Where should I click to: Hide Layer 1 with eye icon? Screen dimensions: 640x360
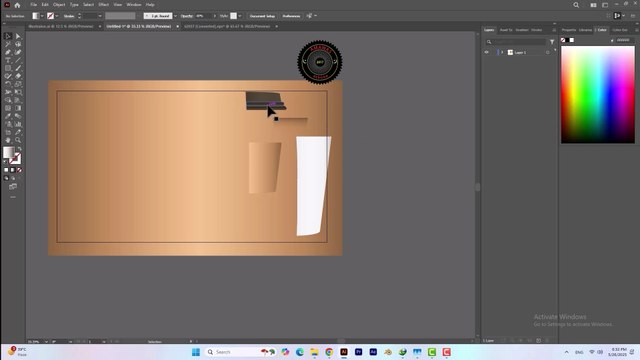point(487,52)
